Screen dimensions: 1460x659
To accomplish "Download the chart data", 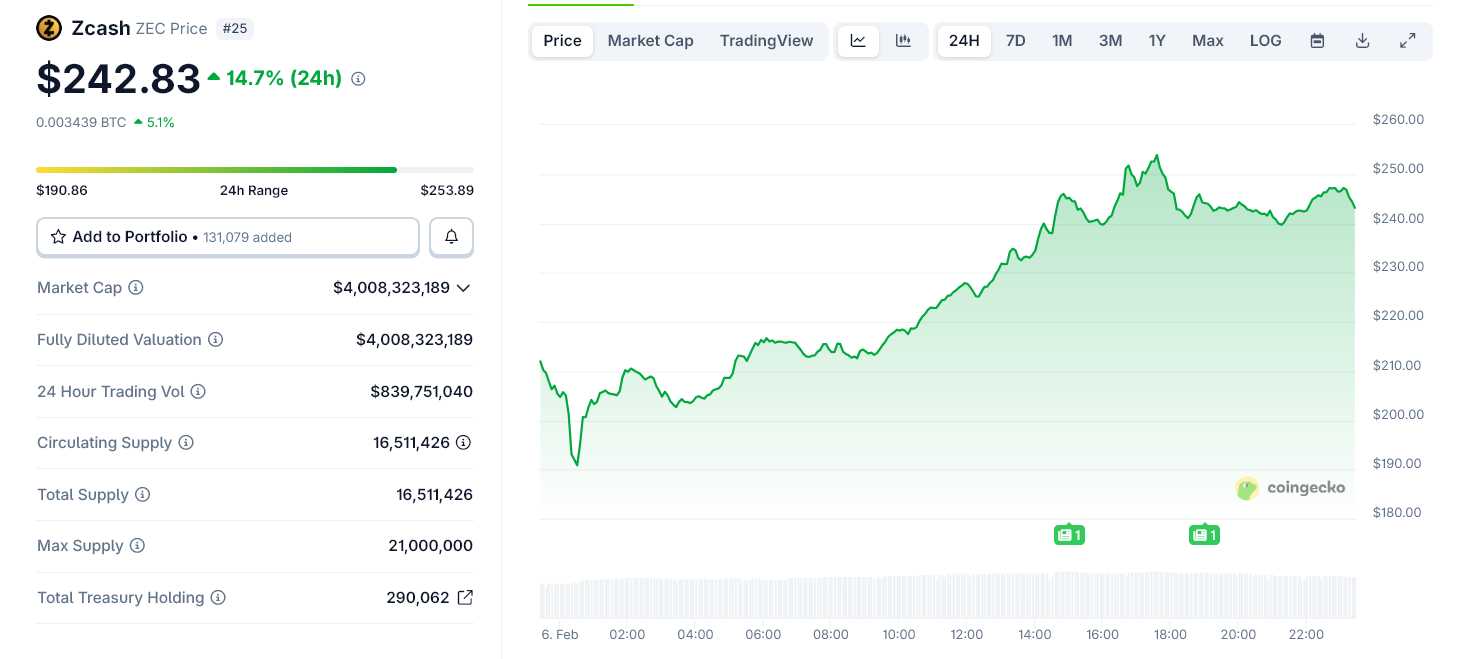I will click(1362, 41).
